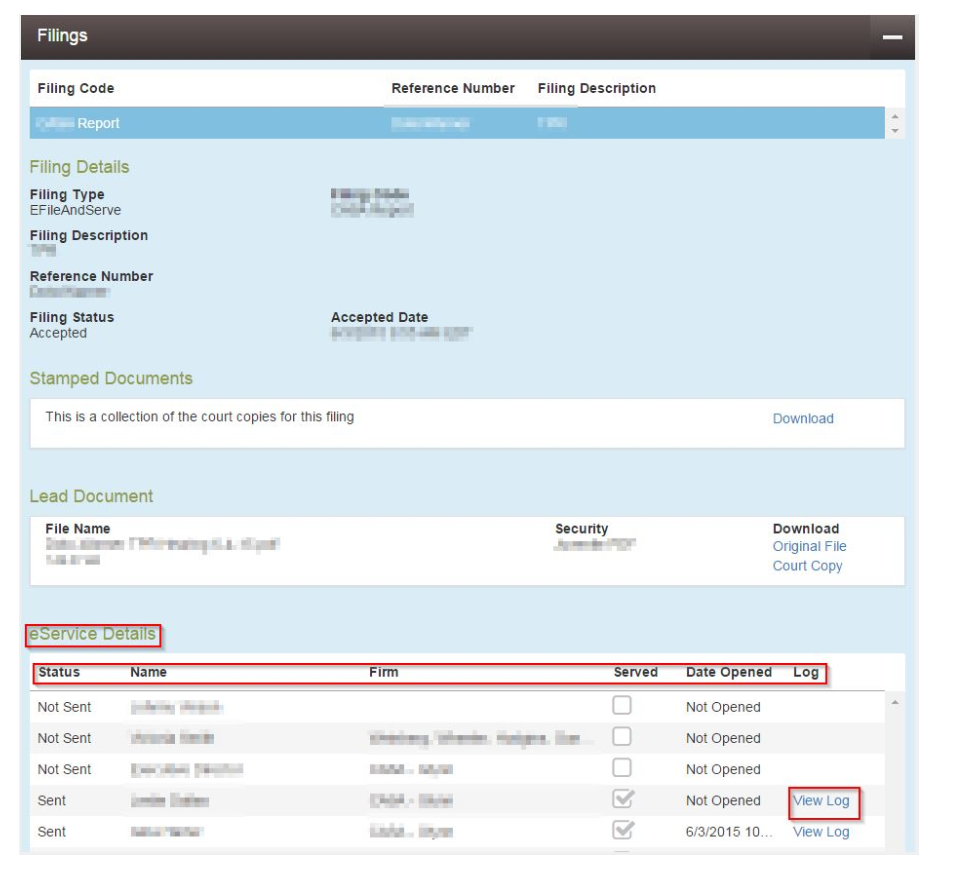Click the eService Details section heading

click(x=93, y=634)
